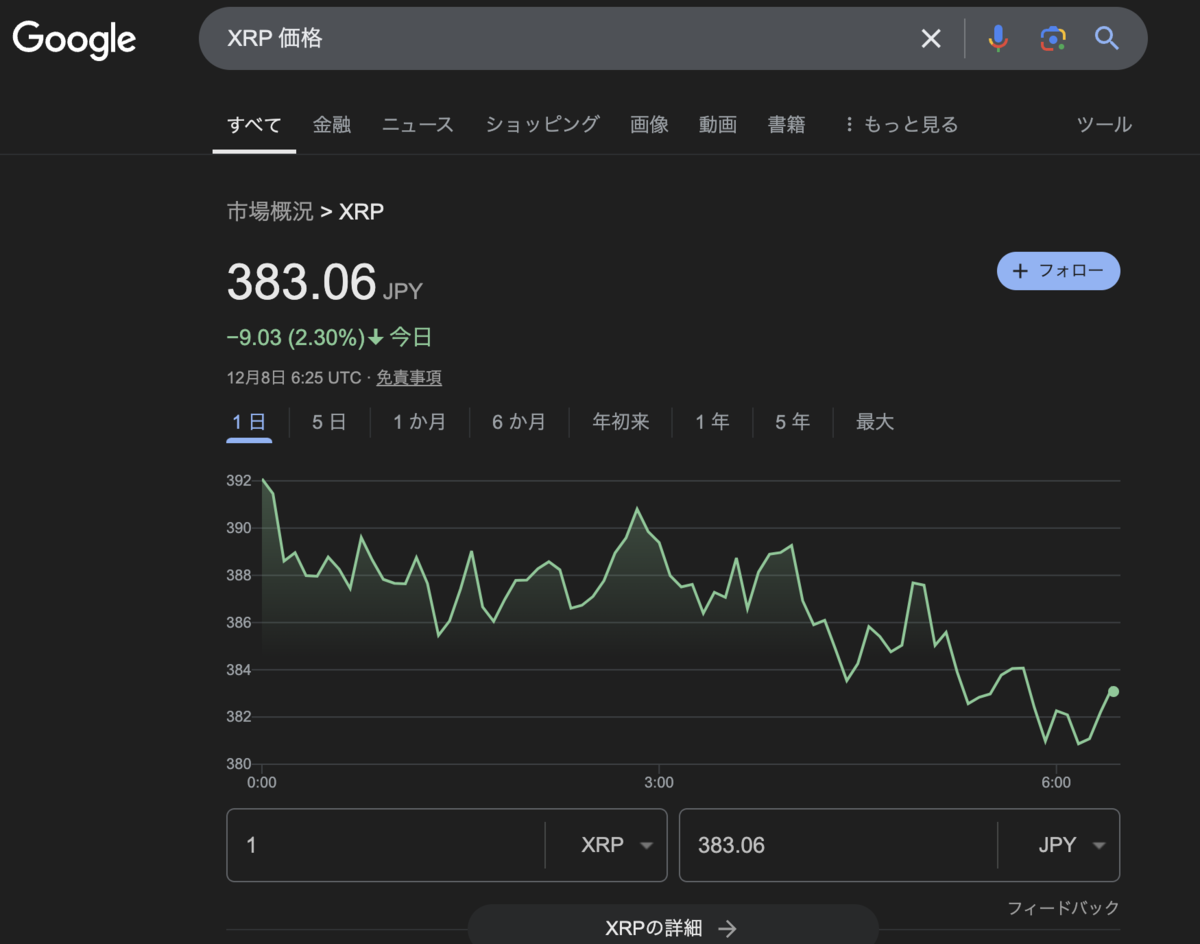Open the 免責事項 disclaimer link
The image size is (1200, 944).
pyautogui.click(x=409, y=378)
